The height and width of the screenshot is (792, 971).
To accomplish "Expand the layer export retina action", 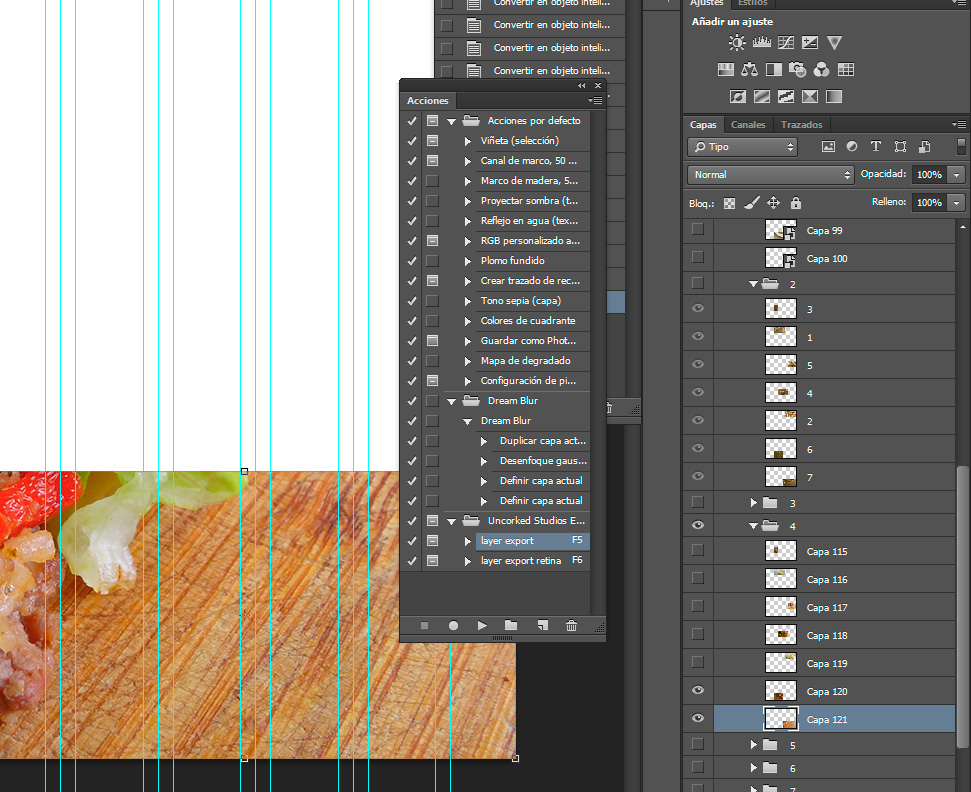I will 468,561.
